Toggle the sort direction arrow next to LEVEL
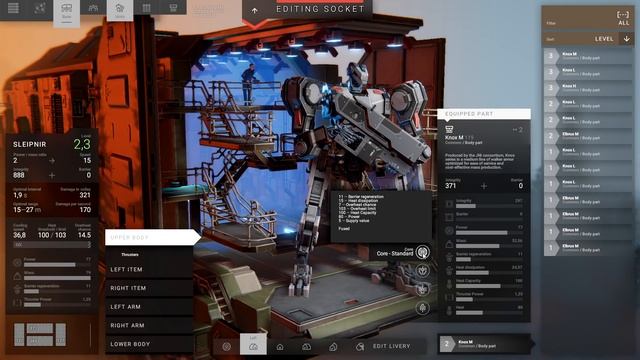Image resolution: width=640 pixels, height=360 pixels. pyautogui.click(x=627, y=39)
